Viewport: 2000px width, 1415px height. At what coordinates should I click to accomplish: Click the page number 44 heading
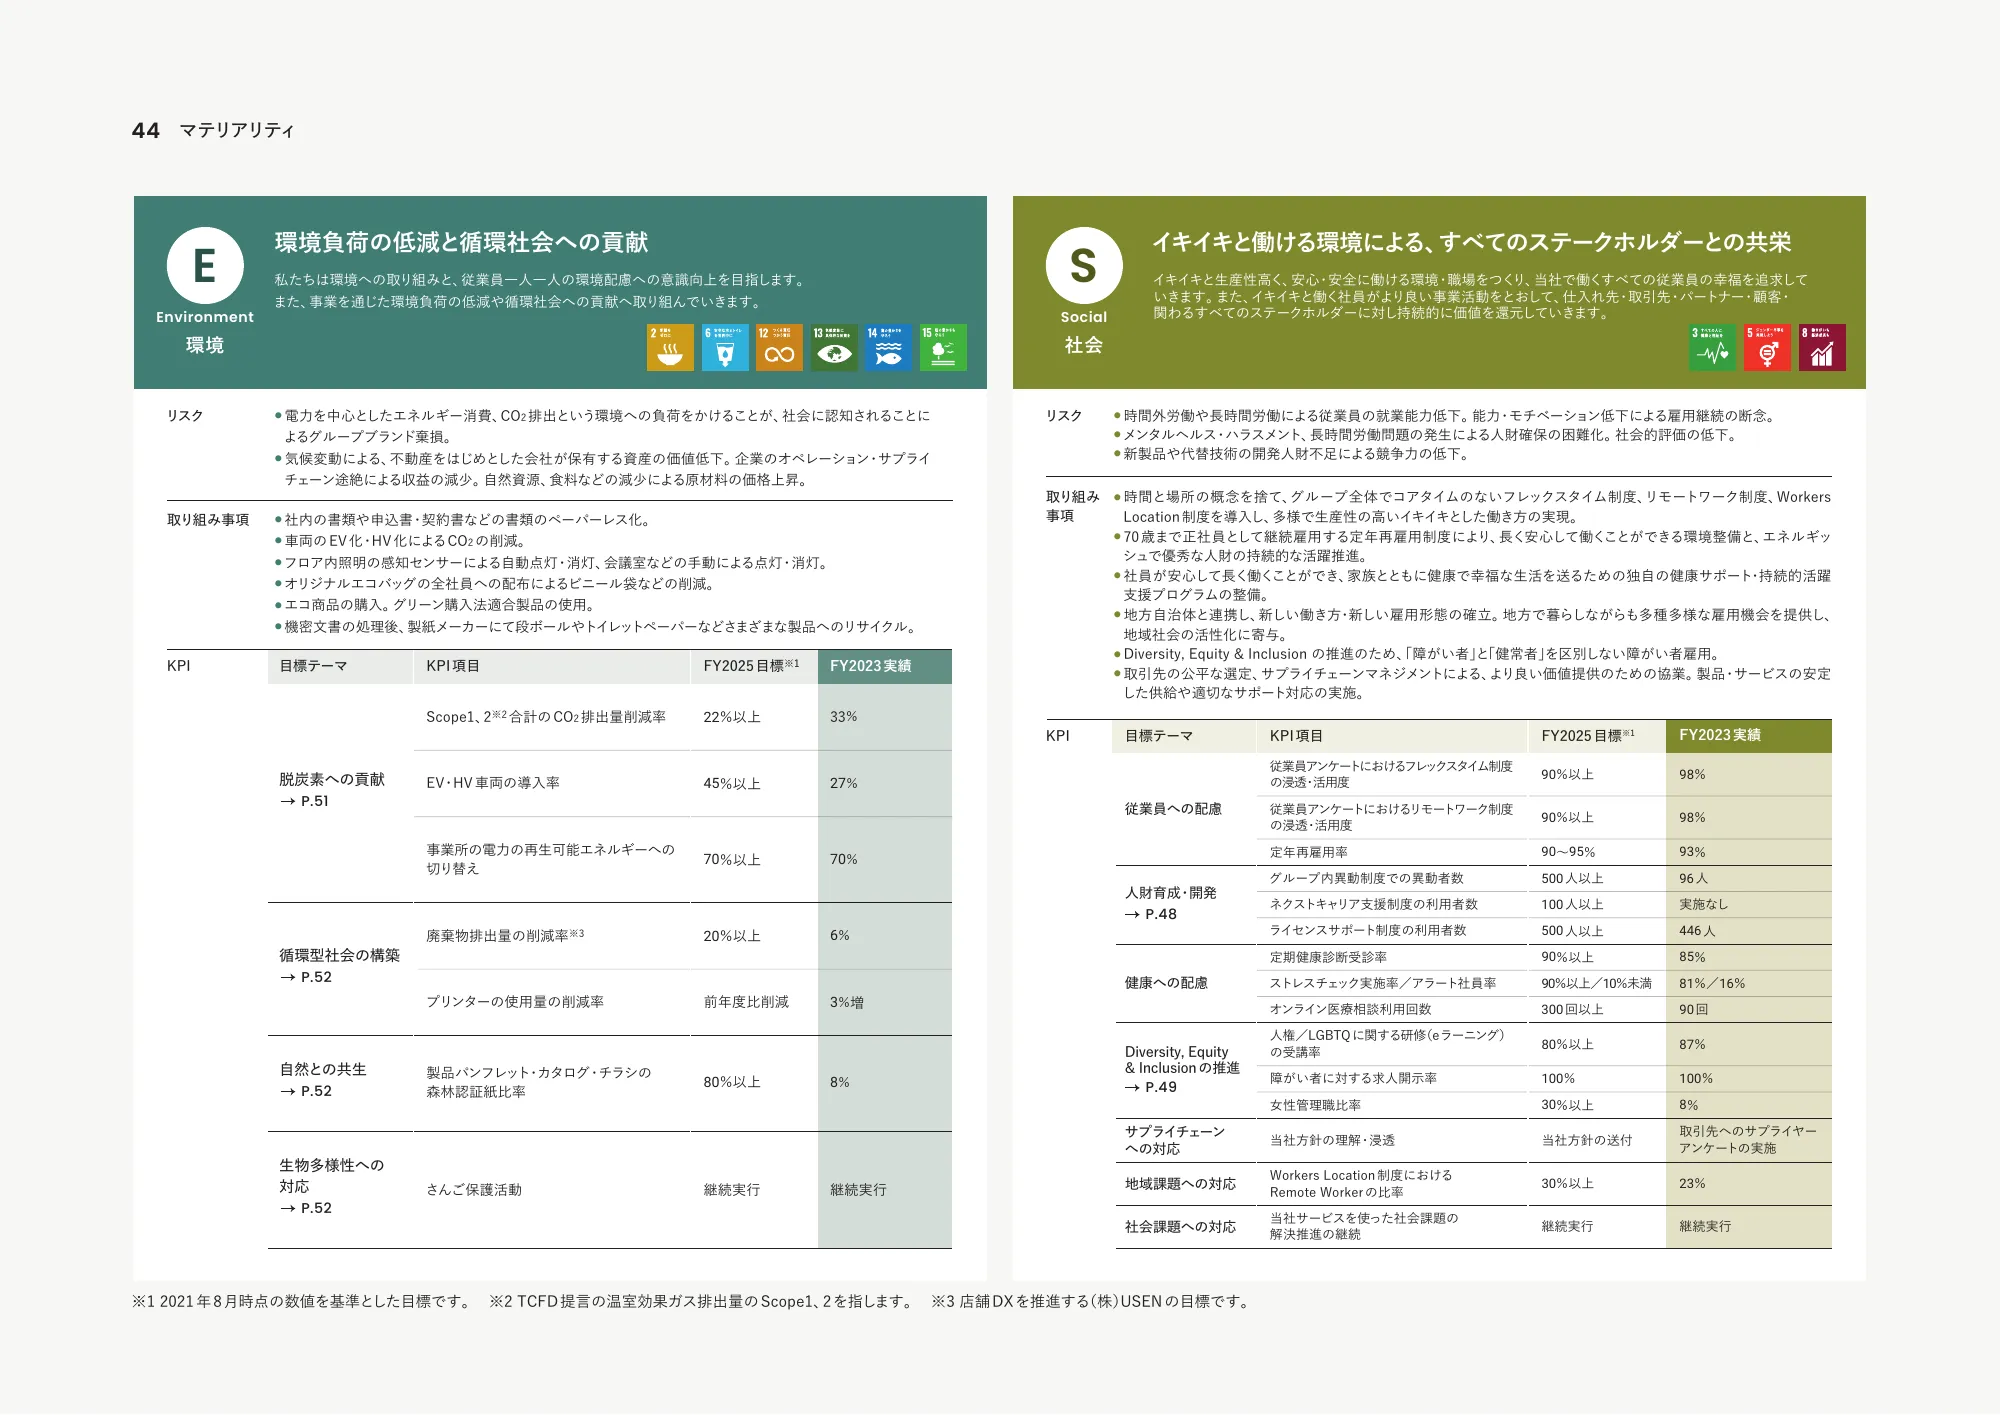tap(146, 130)
